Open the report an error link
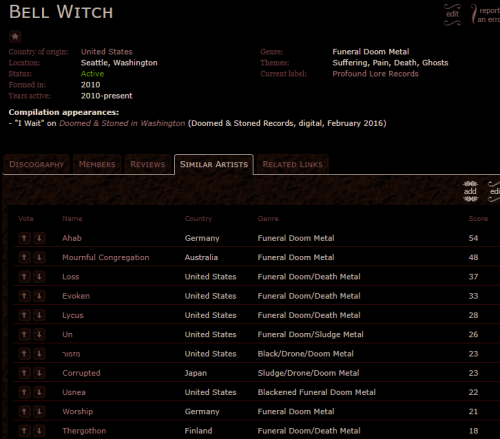This screenshot has height=439, width=500. [486, 15]
